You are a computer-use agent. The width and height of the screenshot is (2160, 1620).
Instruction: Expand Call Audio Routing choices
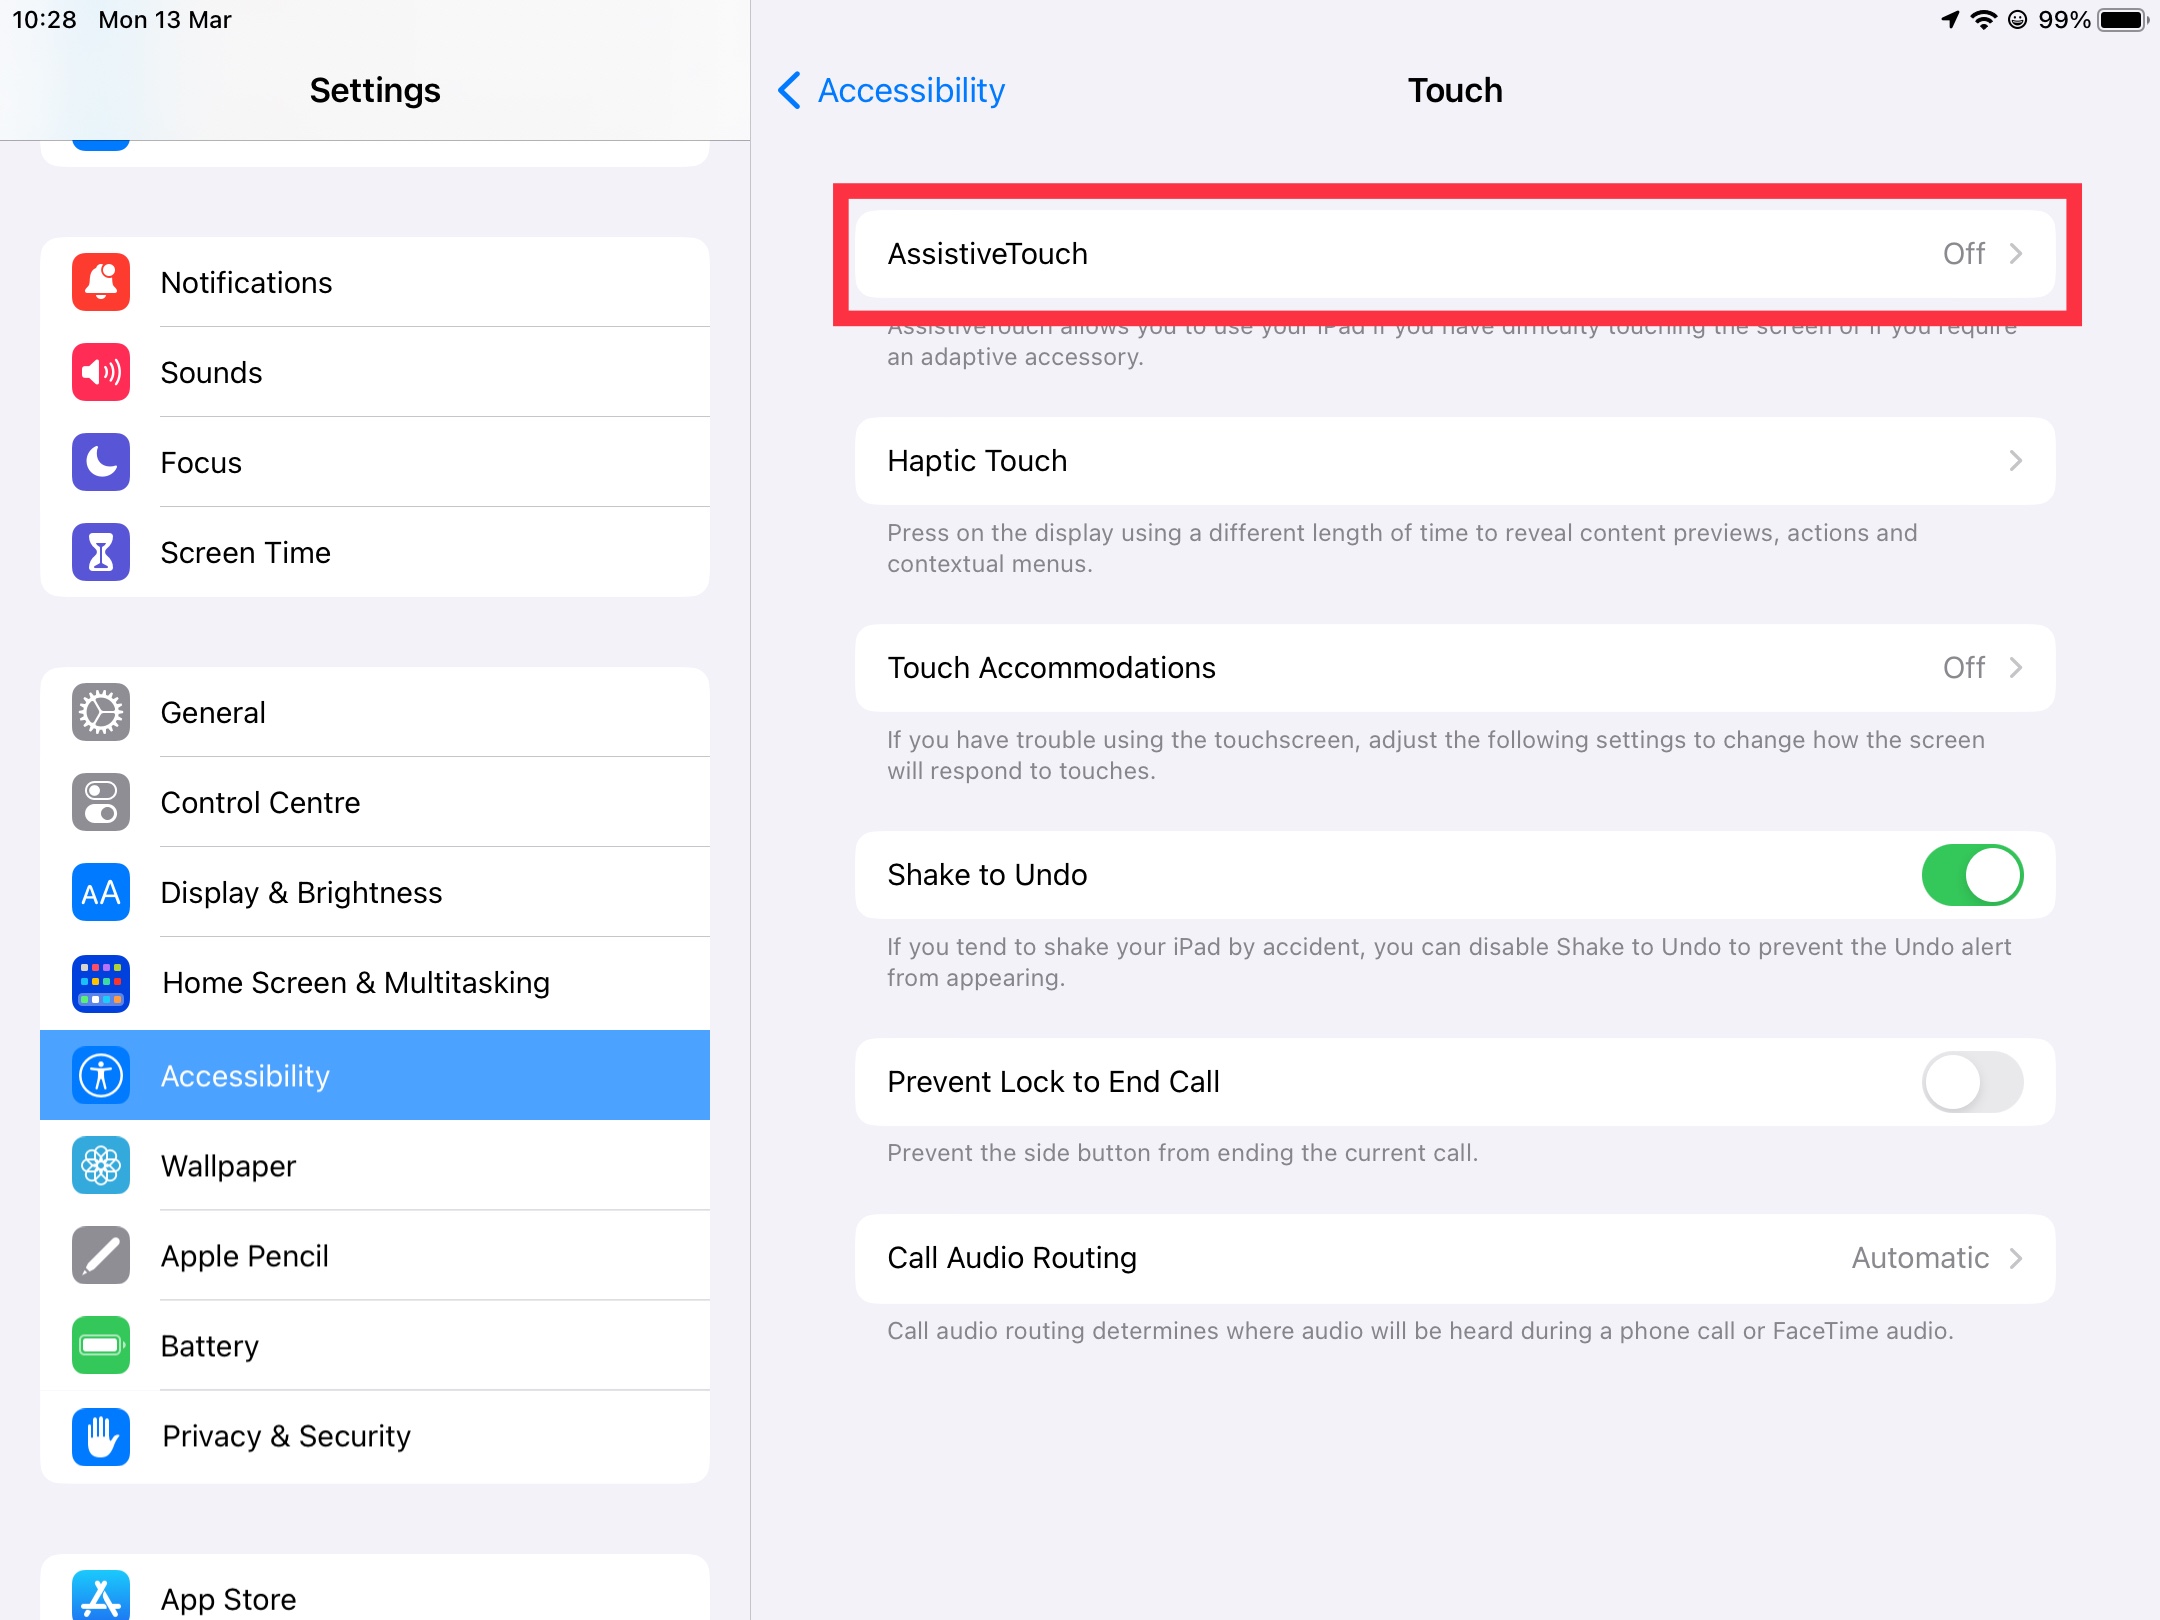[1450, 1258]
